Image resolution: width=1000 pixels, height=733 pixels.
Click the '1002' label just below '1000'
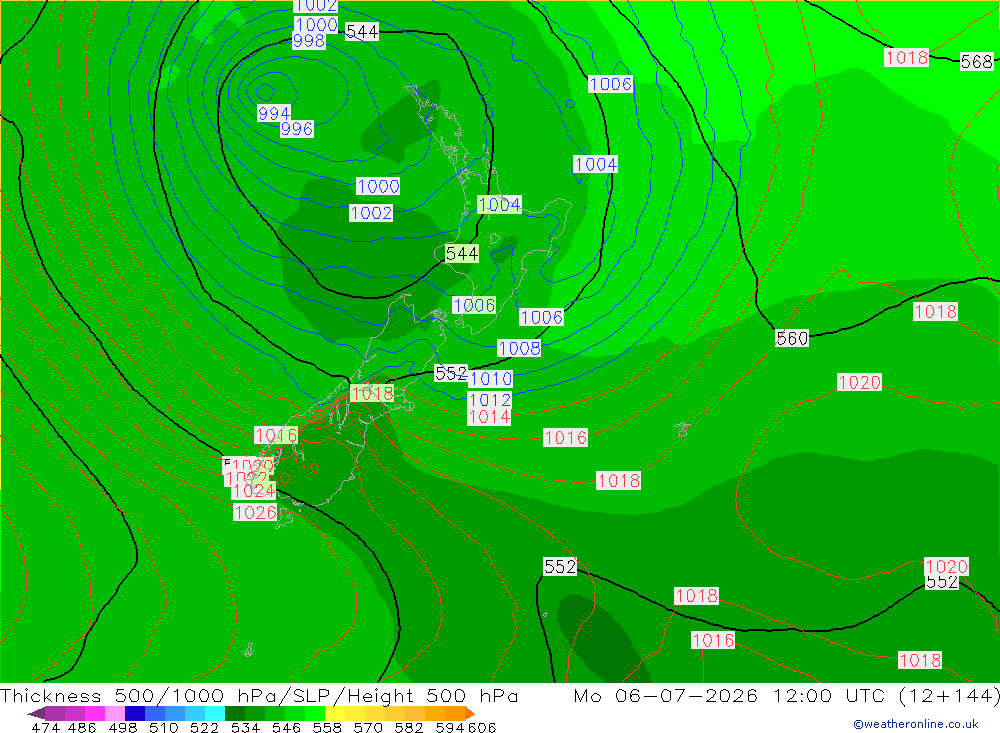tap(371, 213)
